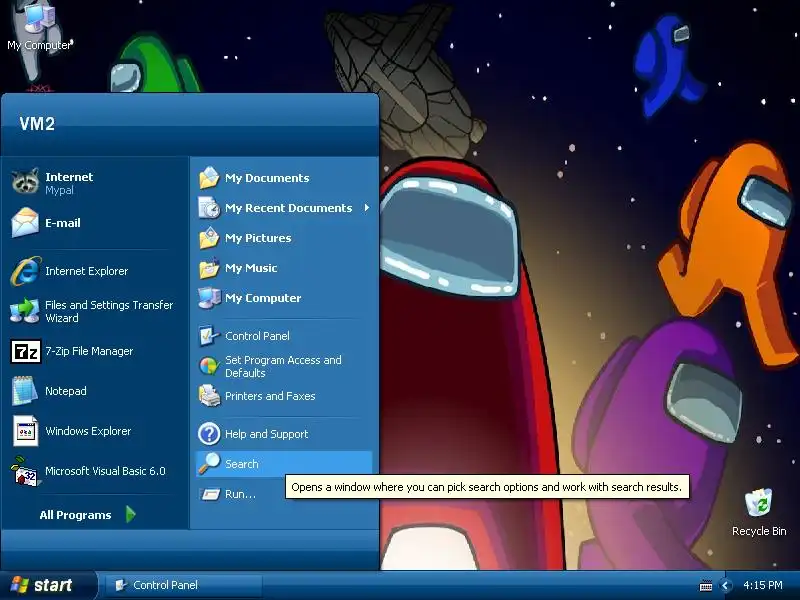The width and height of the screenshot is (800, 600).
Task: Click the Help and Support question mark icon
Action: tap(209, 434)
